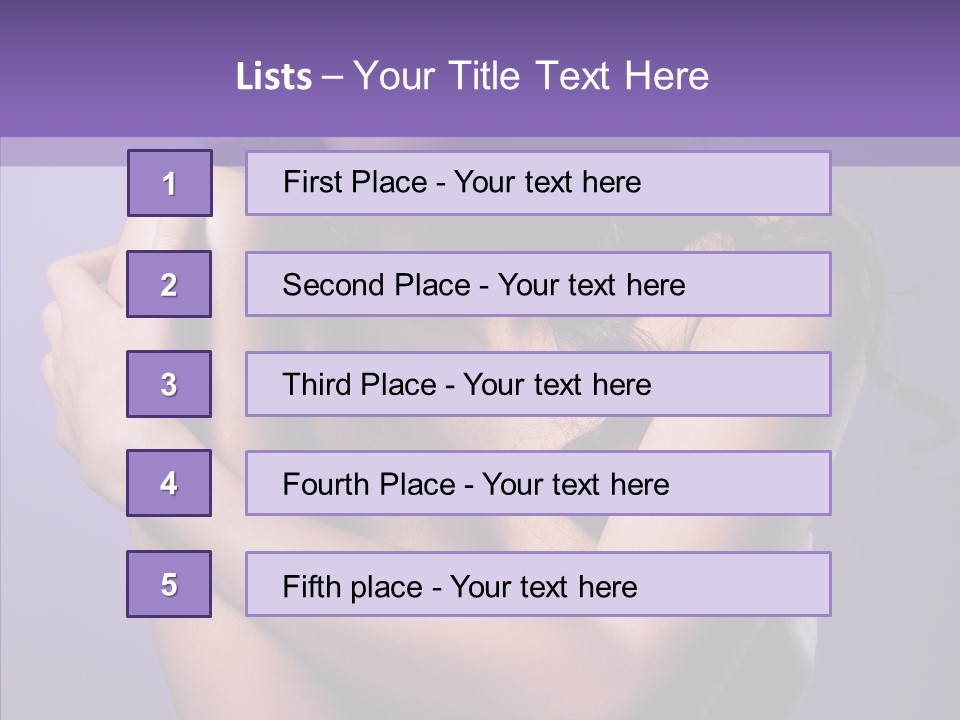The image size is (960, 720).
Task: Click the Second Place text bar
Action: tap(538, 284)
